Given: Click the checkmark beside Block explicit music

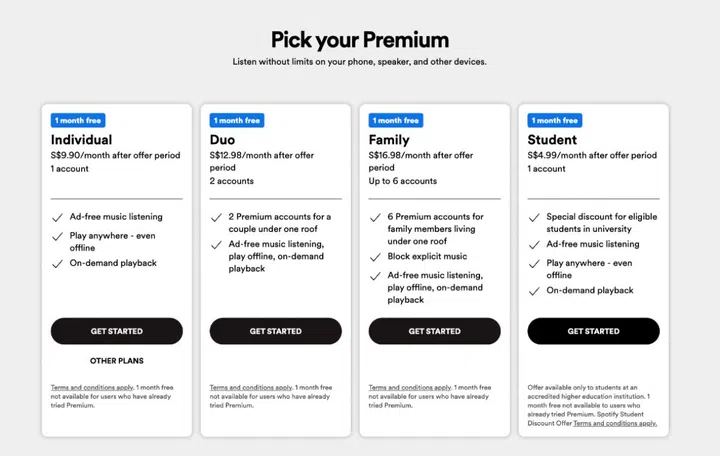Looking at the screenshot, I should (x=375, y=257).
